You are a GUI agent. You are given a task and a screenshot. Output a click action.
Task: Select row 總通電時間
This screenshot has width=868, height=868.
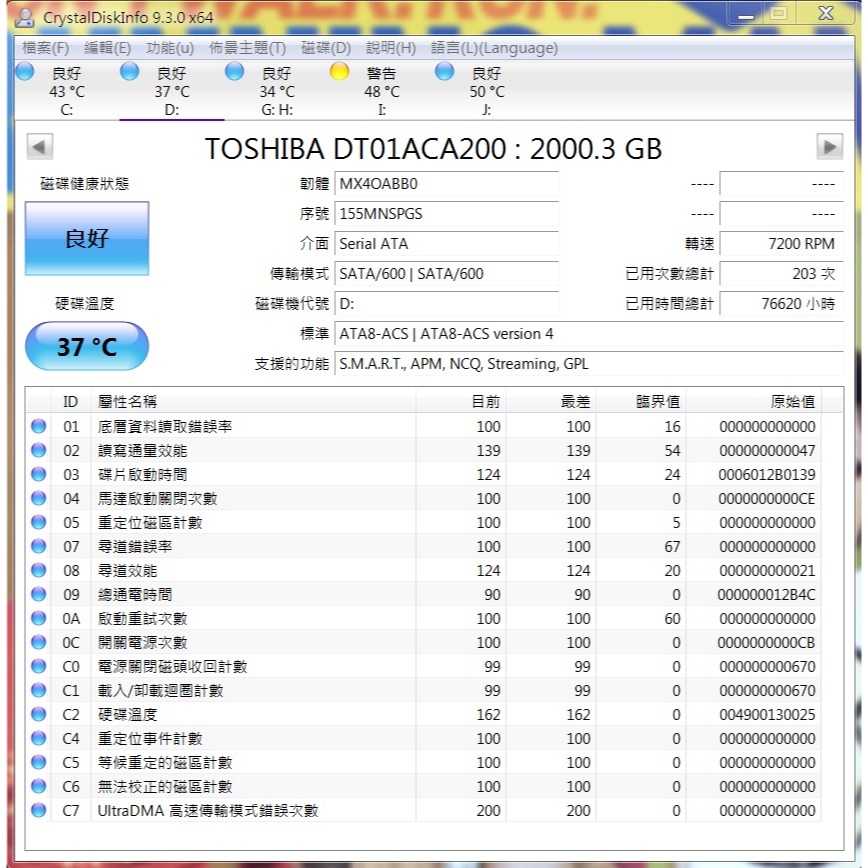coord(424,594)
